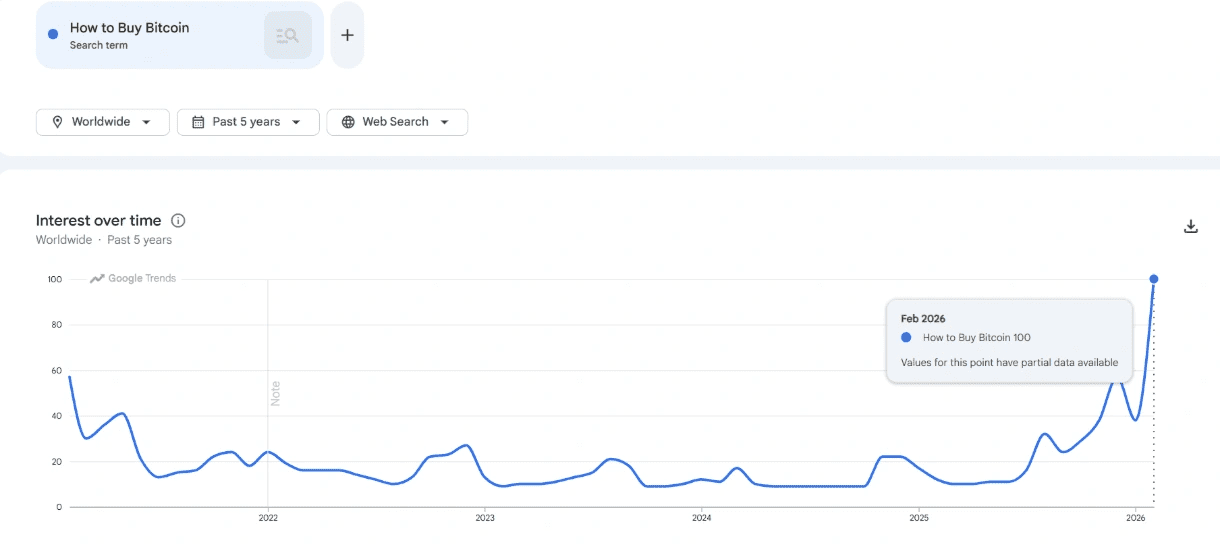
Task: Select the Feb 2026 peak data point
Action: point(1153,279)
